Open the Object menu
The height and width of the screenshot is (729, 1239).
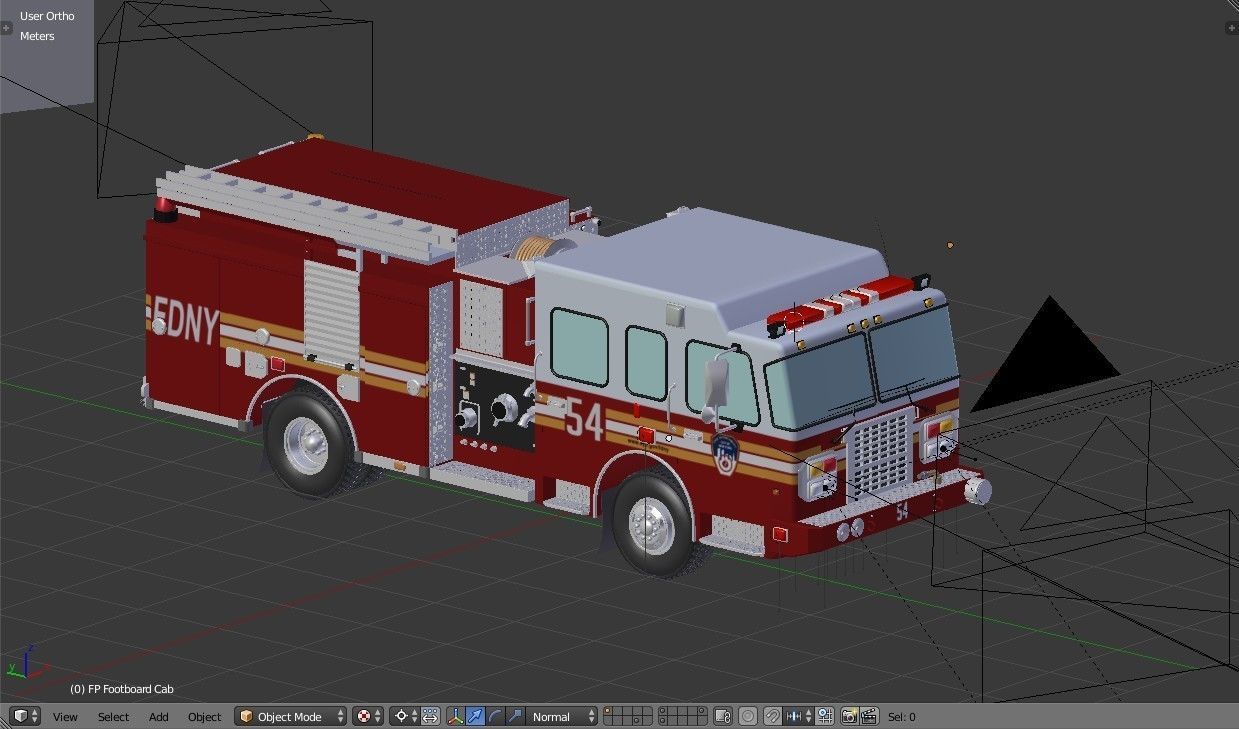pos(204,717)
